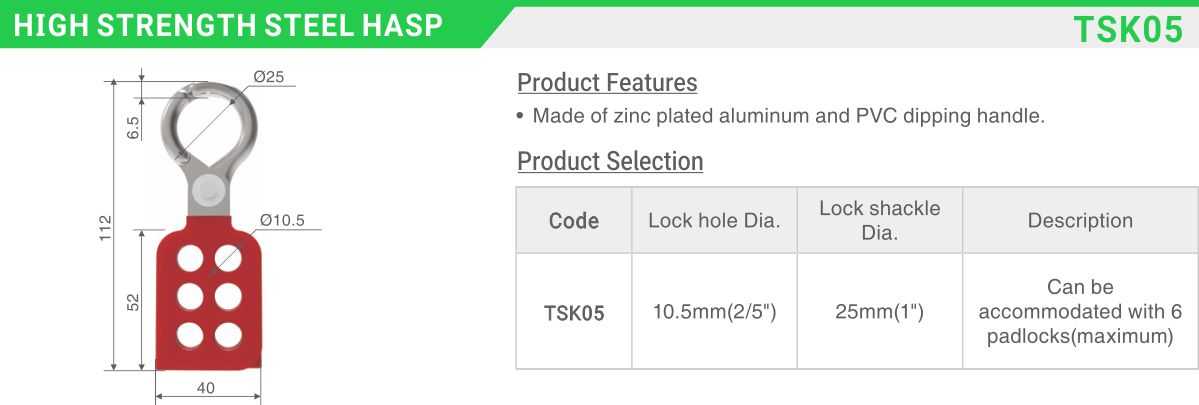Click the Product Features heading
The image size is (1199, 405).
point(607,83)
